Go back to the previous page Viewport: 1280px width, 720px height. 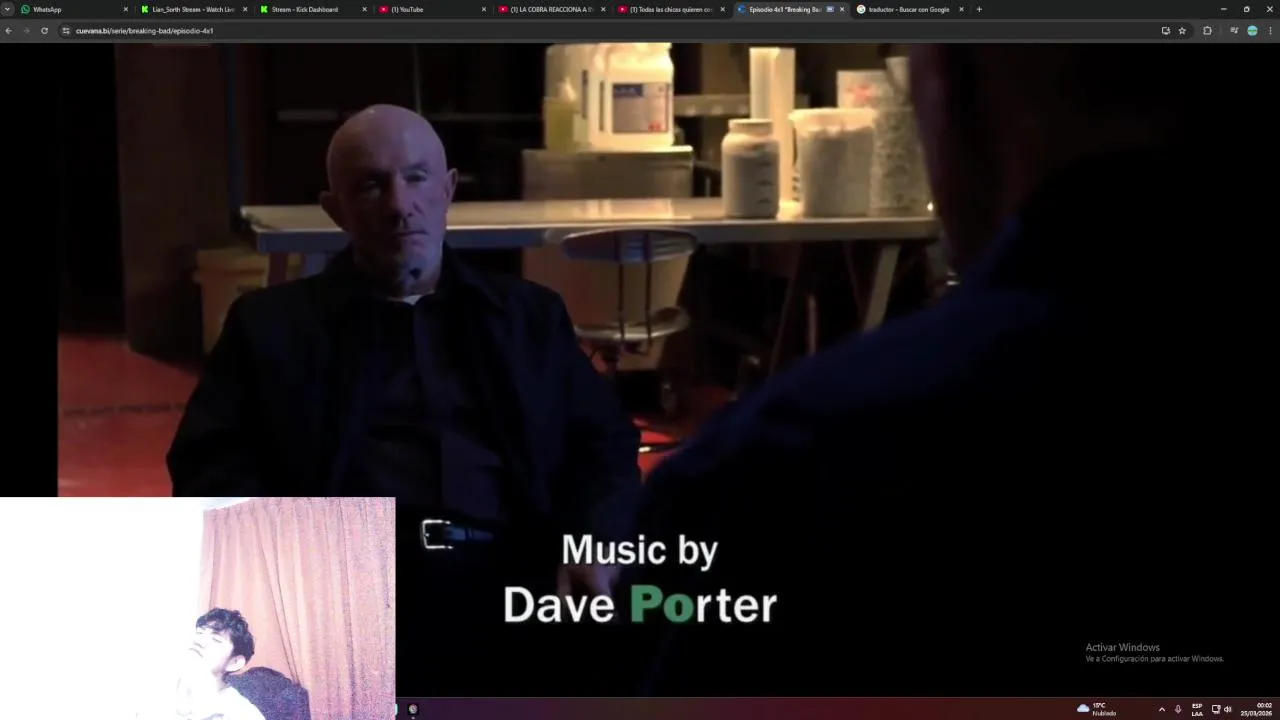click(9, 31)
